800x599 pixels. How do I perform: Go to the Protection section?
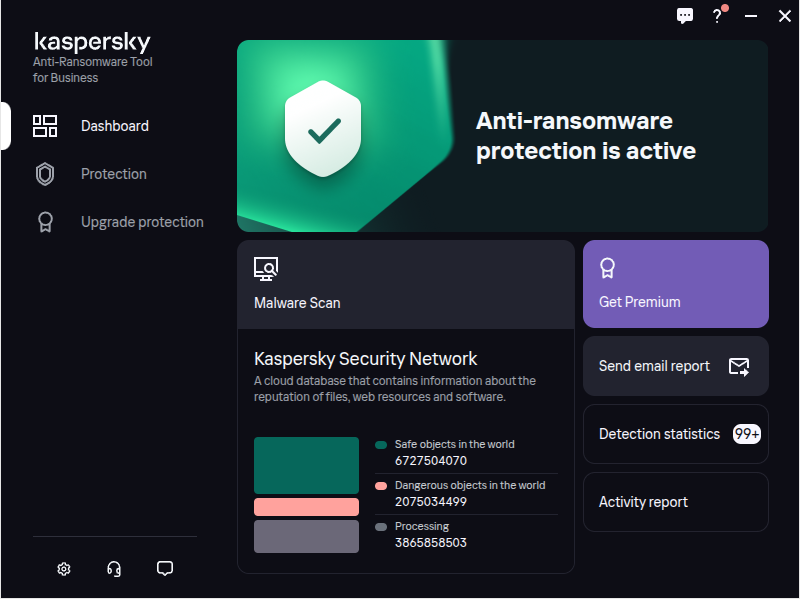pyautogui.click(x=114, y=174)
